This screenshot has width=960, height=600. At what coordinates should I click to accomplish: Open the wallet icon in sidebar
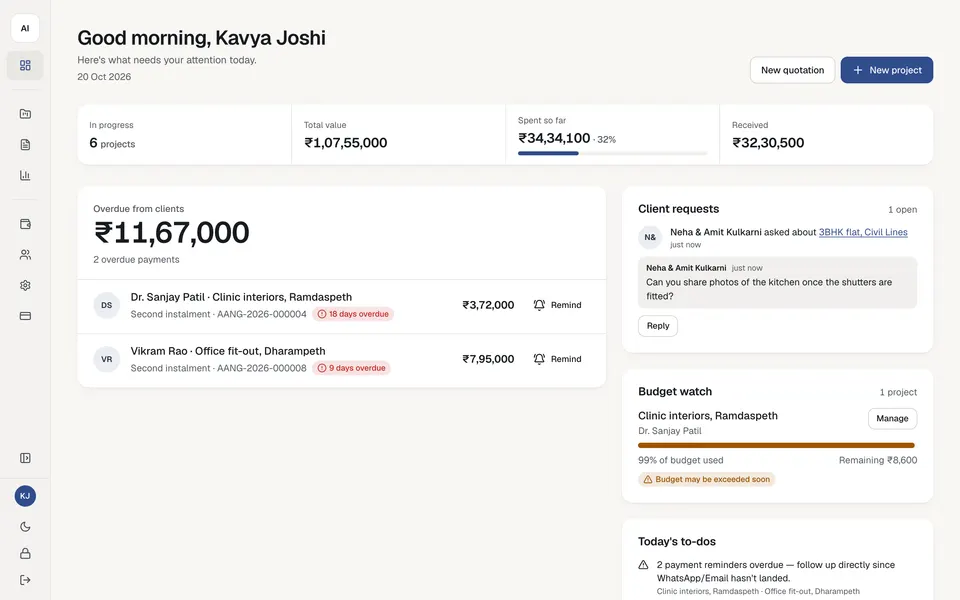(25, 224)
